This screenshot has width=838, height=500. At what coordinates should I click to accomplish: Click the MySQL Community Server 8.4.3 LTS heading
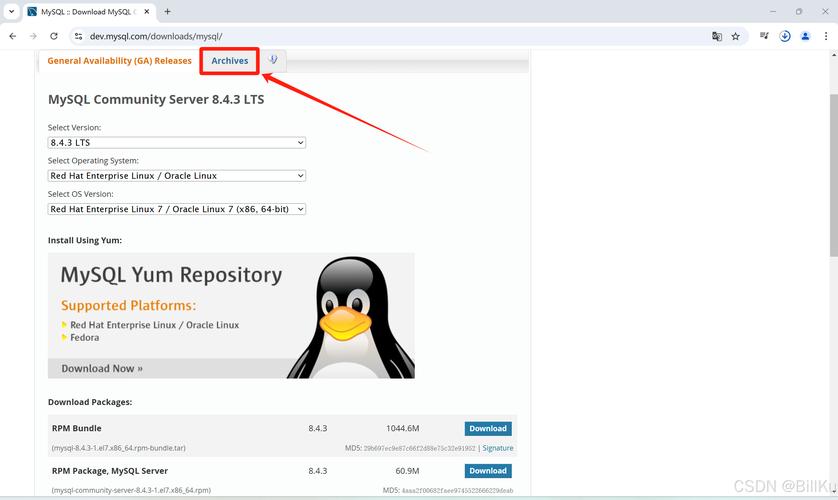point(156,99)
